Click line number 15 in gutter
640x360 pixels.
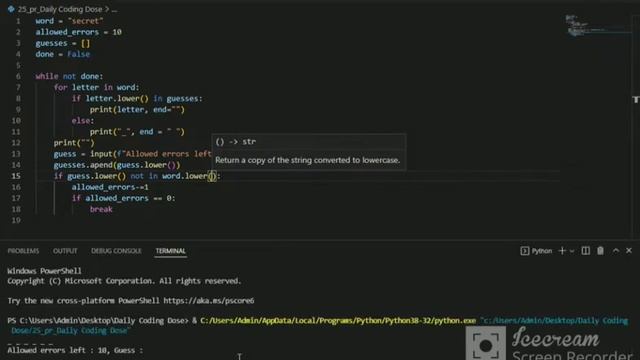coord(16,176)
